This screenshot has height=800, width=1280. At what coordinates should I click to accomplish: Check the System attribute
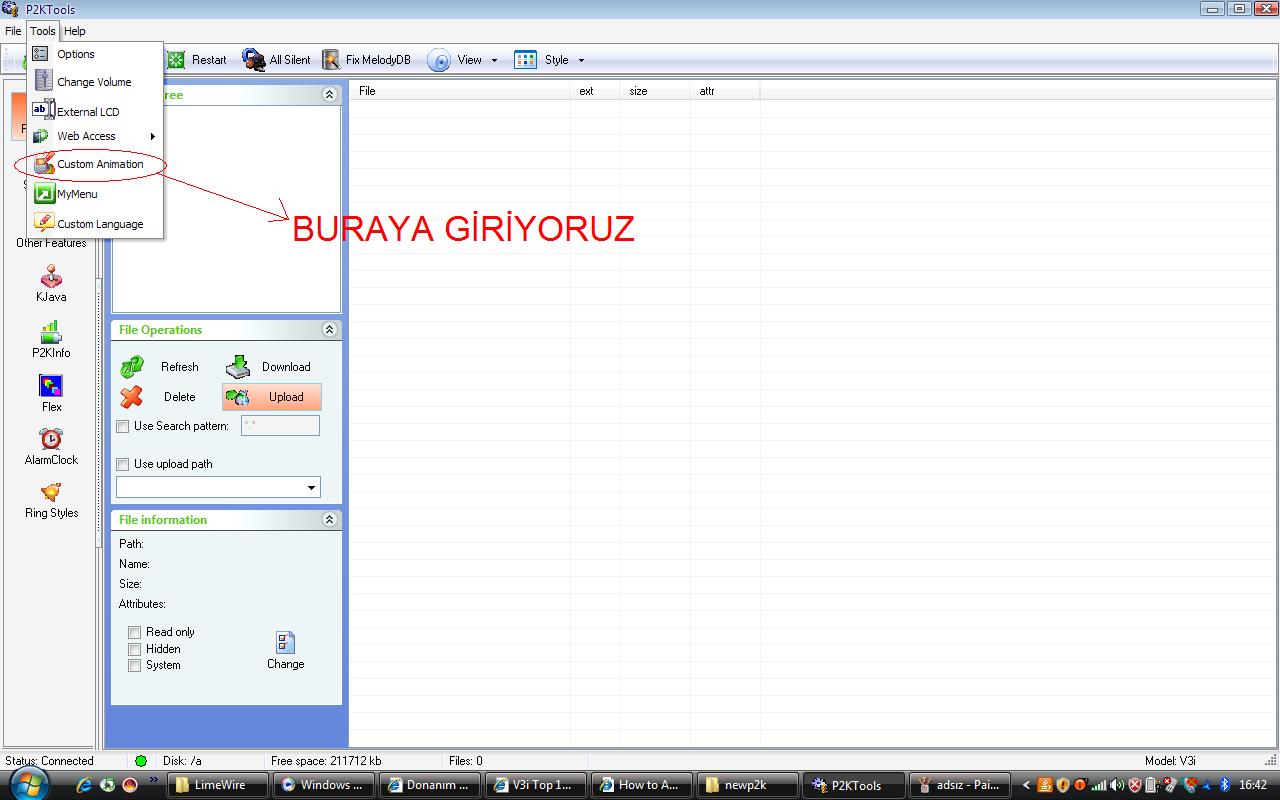click(x=134, y=665)
